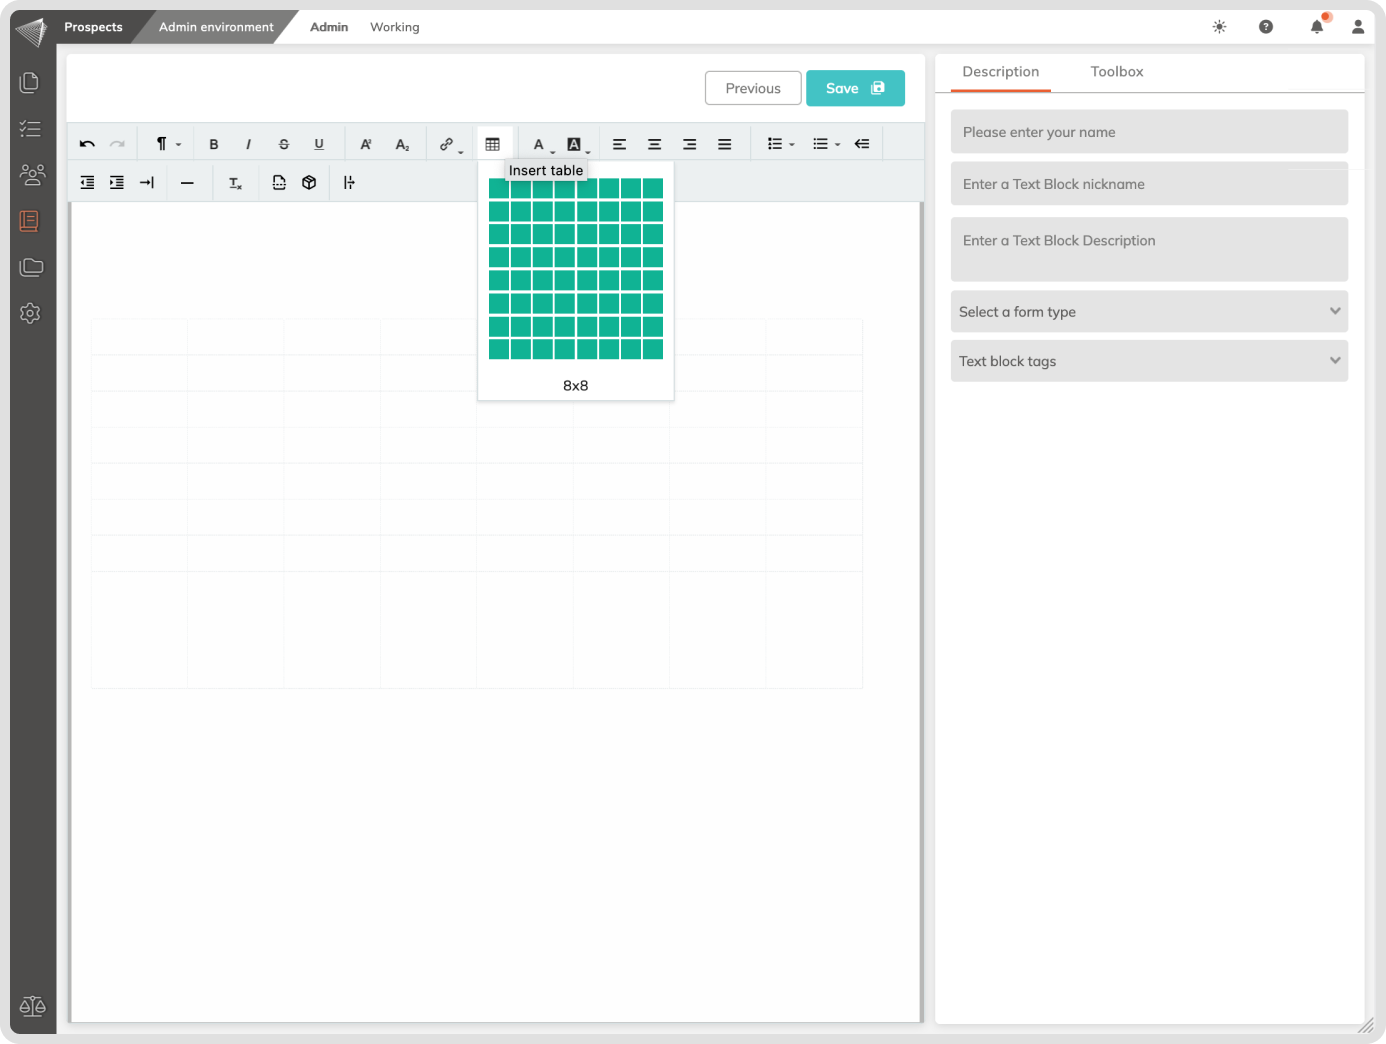1386x1044 pixels.
Task: Click the clear formatting icon
Action: [235, 183]
